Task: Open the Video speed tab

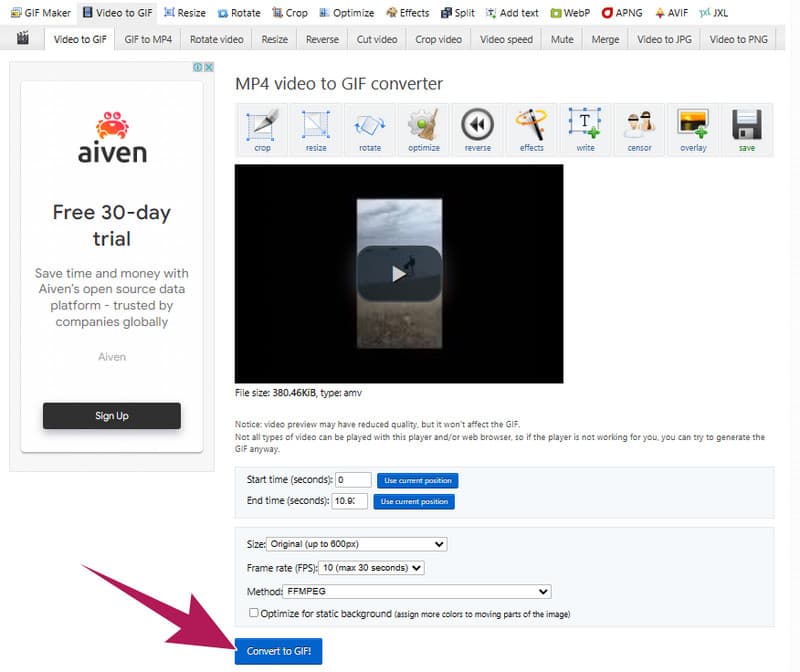Action: [x=506, y=39]
